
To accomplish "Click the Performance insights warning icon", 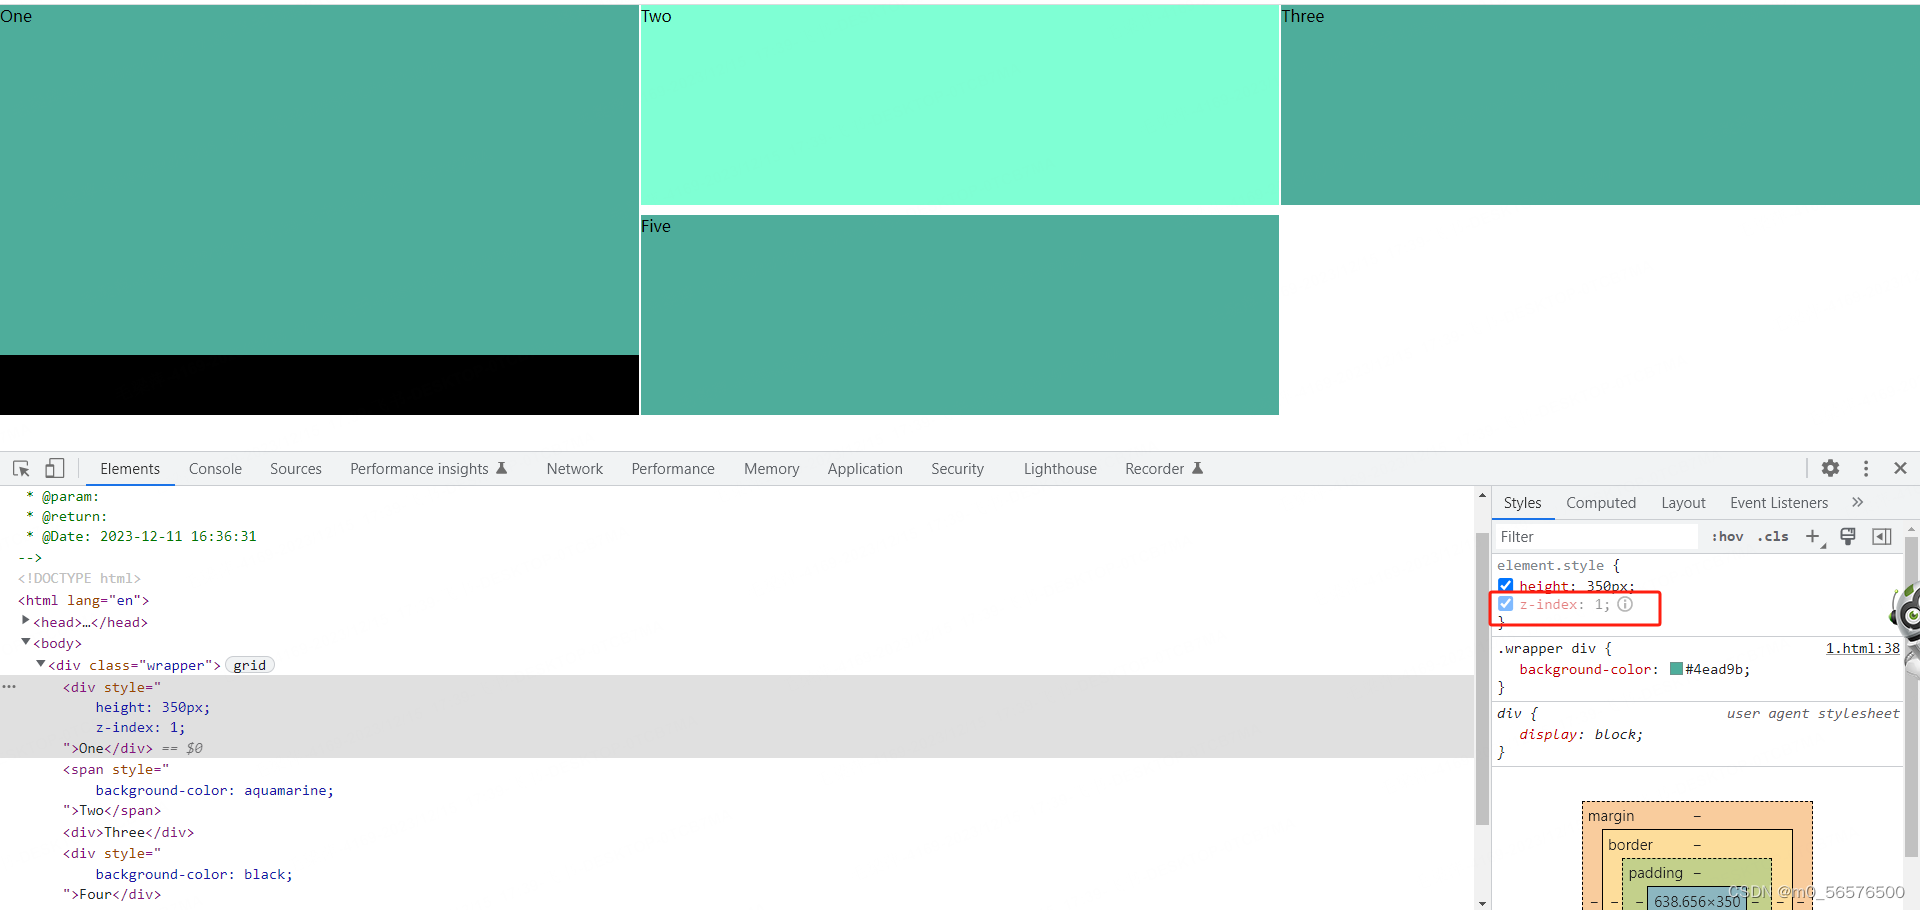I will 503,468.
